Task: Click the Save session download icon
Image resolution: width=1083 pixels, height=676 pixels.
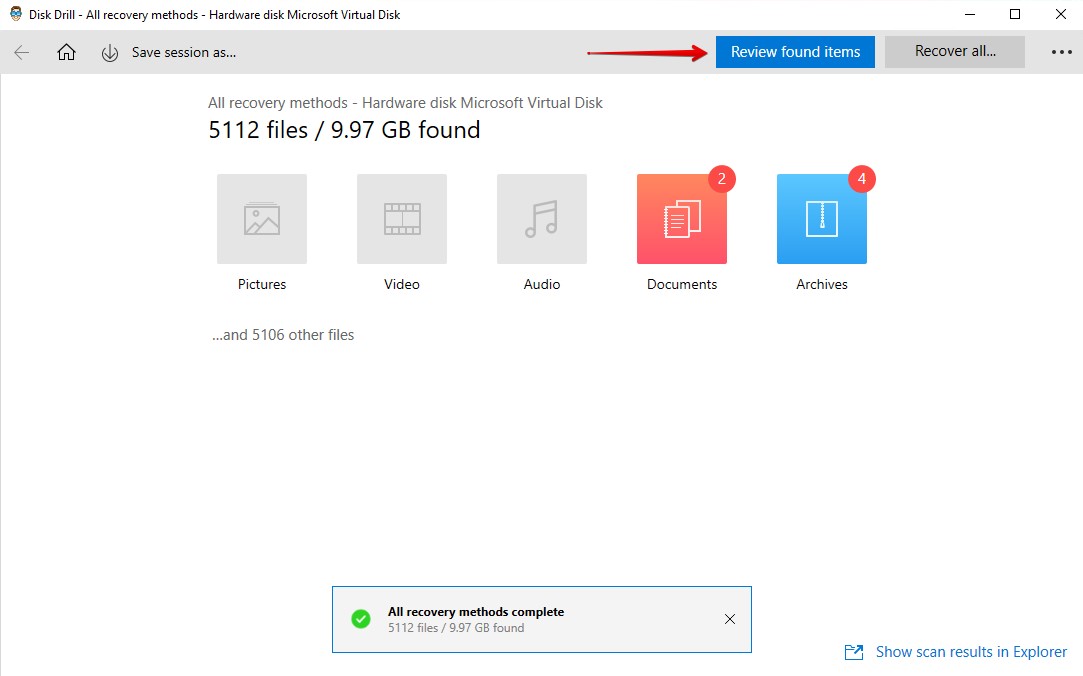Action: pyautogui.click(x=110, y=53)
